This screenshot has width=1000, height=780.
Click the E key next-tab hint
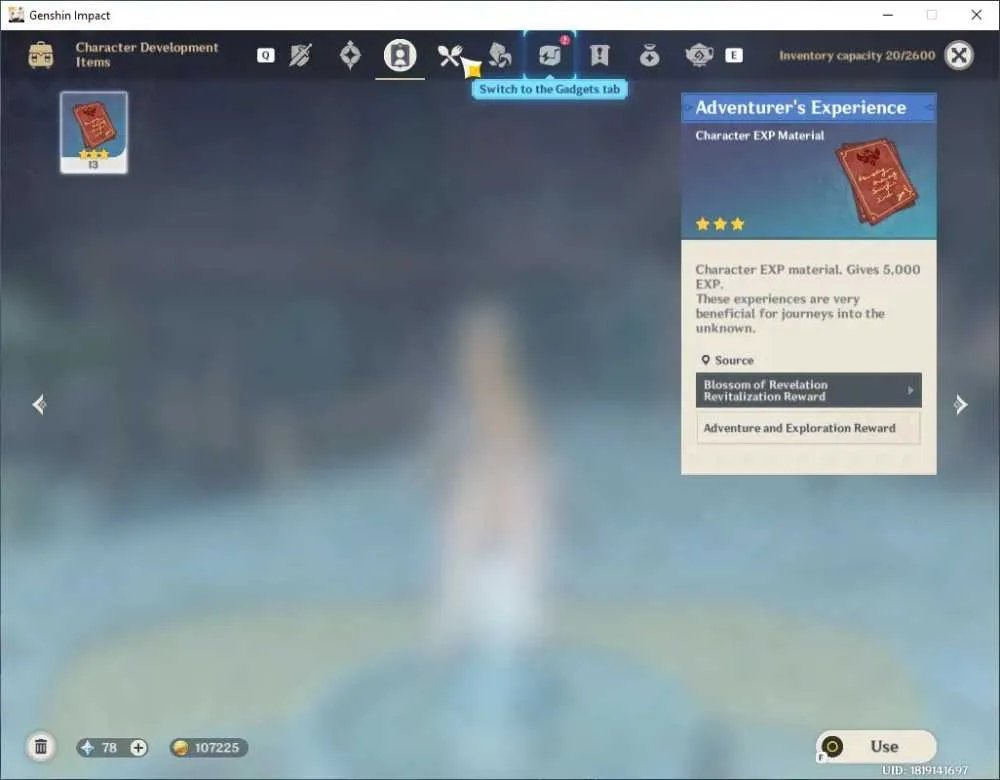(734, 55)
